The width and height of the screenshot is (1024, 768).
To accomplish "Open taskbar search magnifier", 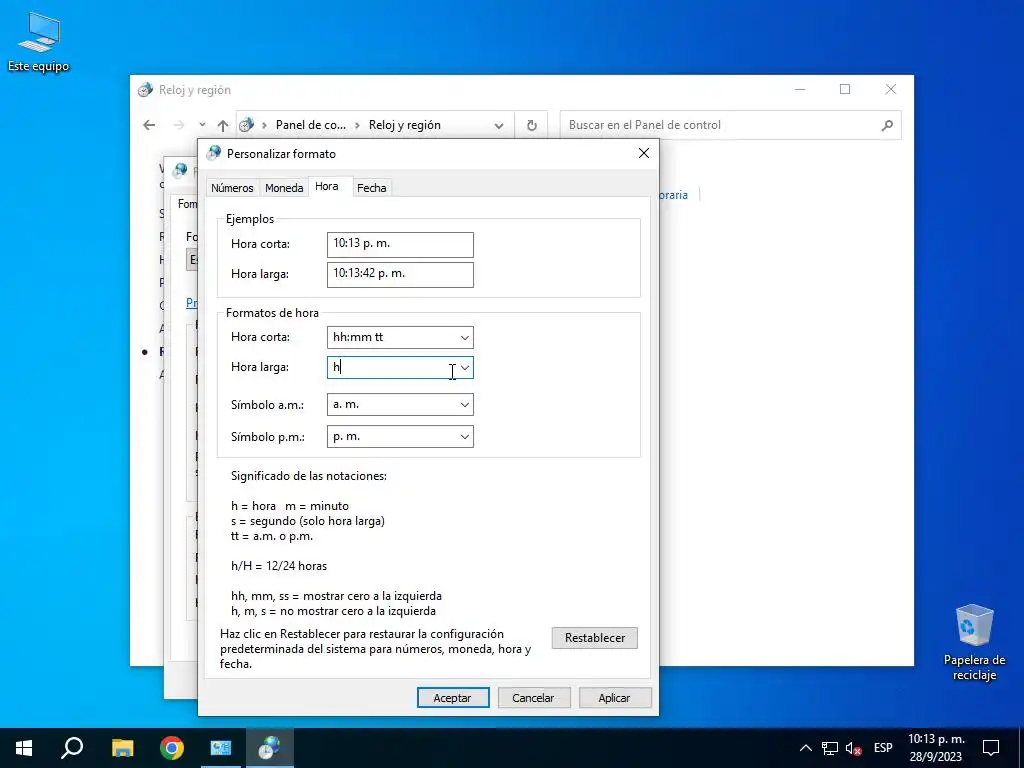I will [x=72, y=748].
